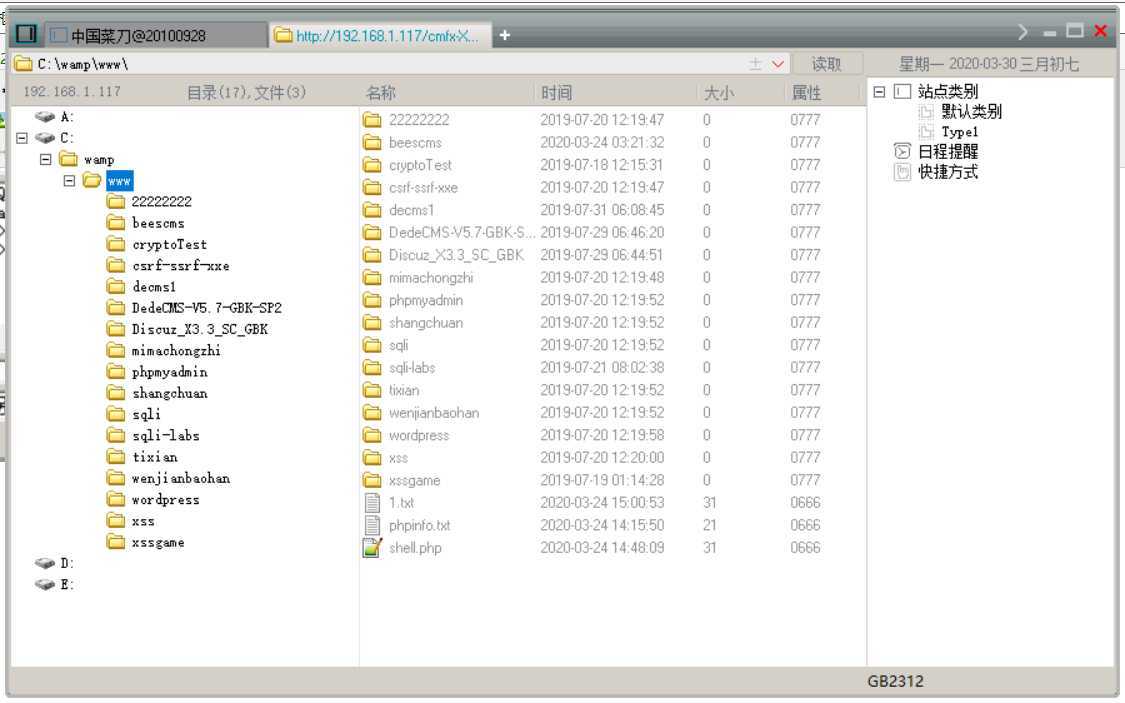
Task: Click the xssgame folder icon in the tree
Action: [x=116, y=542]
